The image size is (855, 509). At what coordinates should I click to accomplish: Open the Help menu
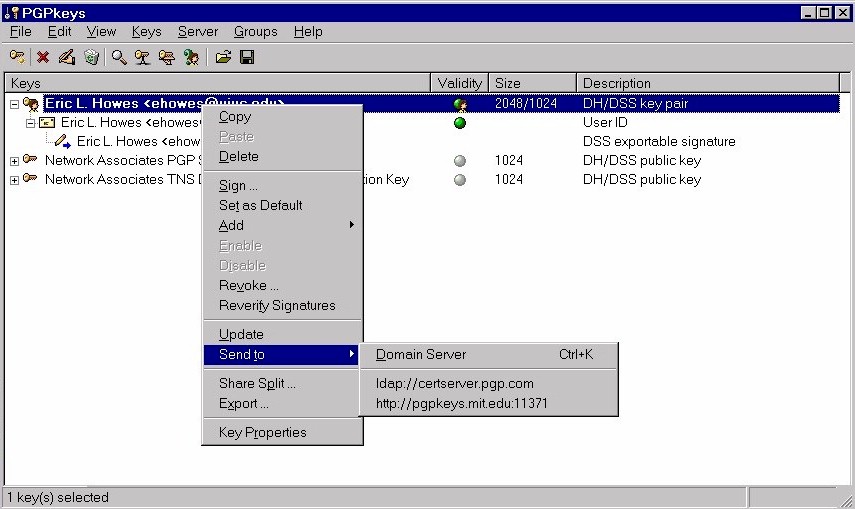click(x=308, y=32)
